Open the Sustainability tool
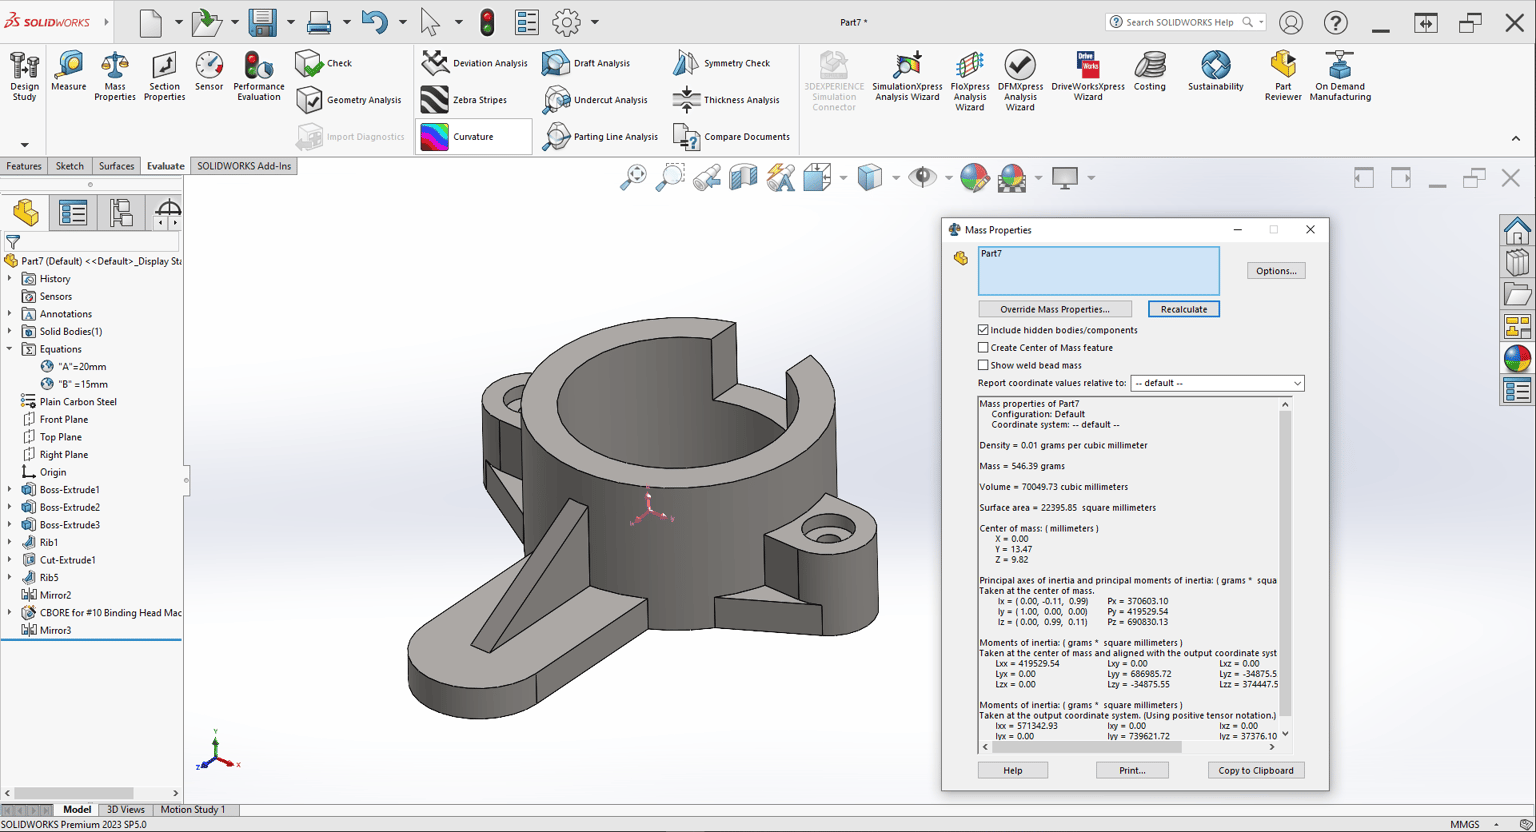 click(1215, 72)
